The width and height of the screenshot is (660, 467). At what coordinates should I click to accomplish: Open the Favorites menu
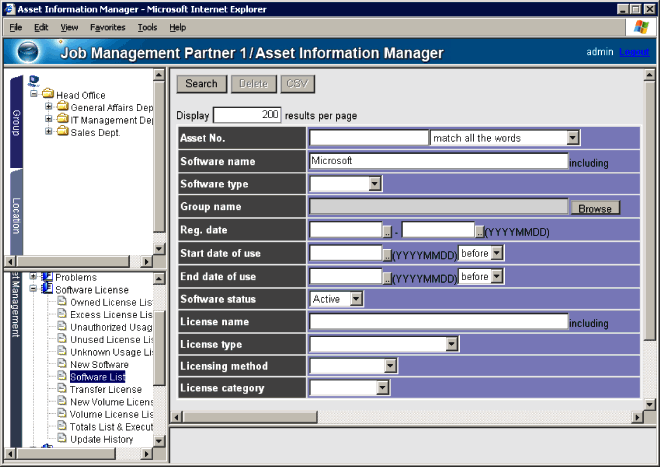click(x=107, y=27)
